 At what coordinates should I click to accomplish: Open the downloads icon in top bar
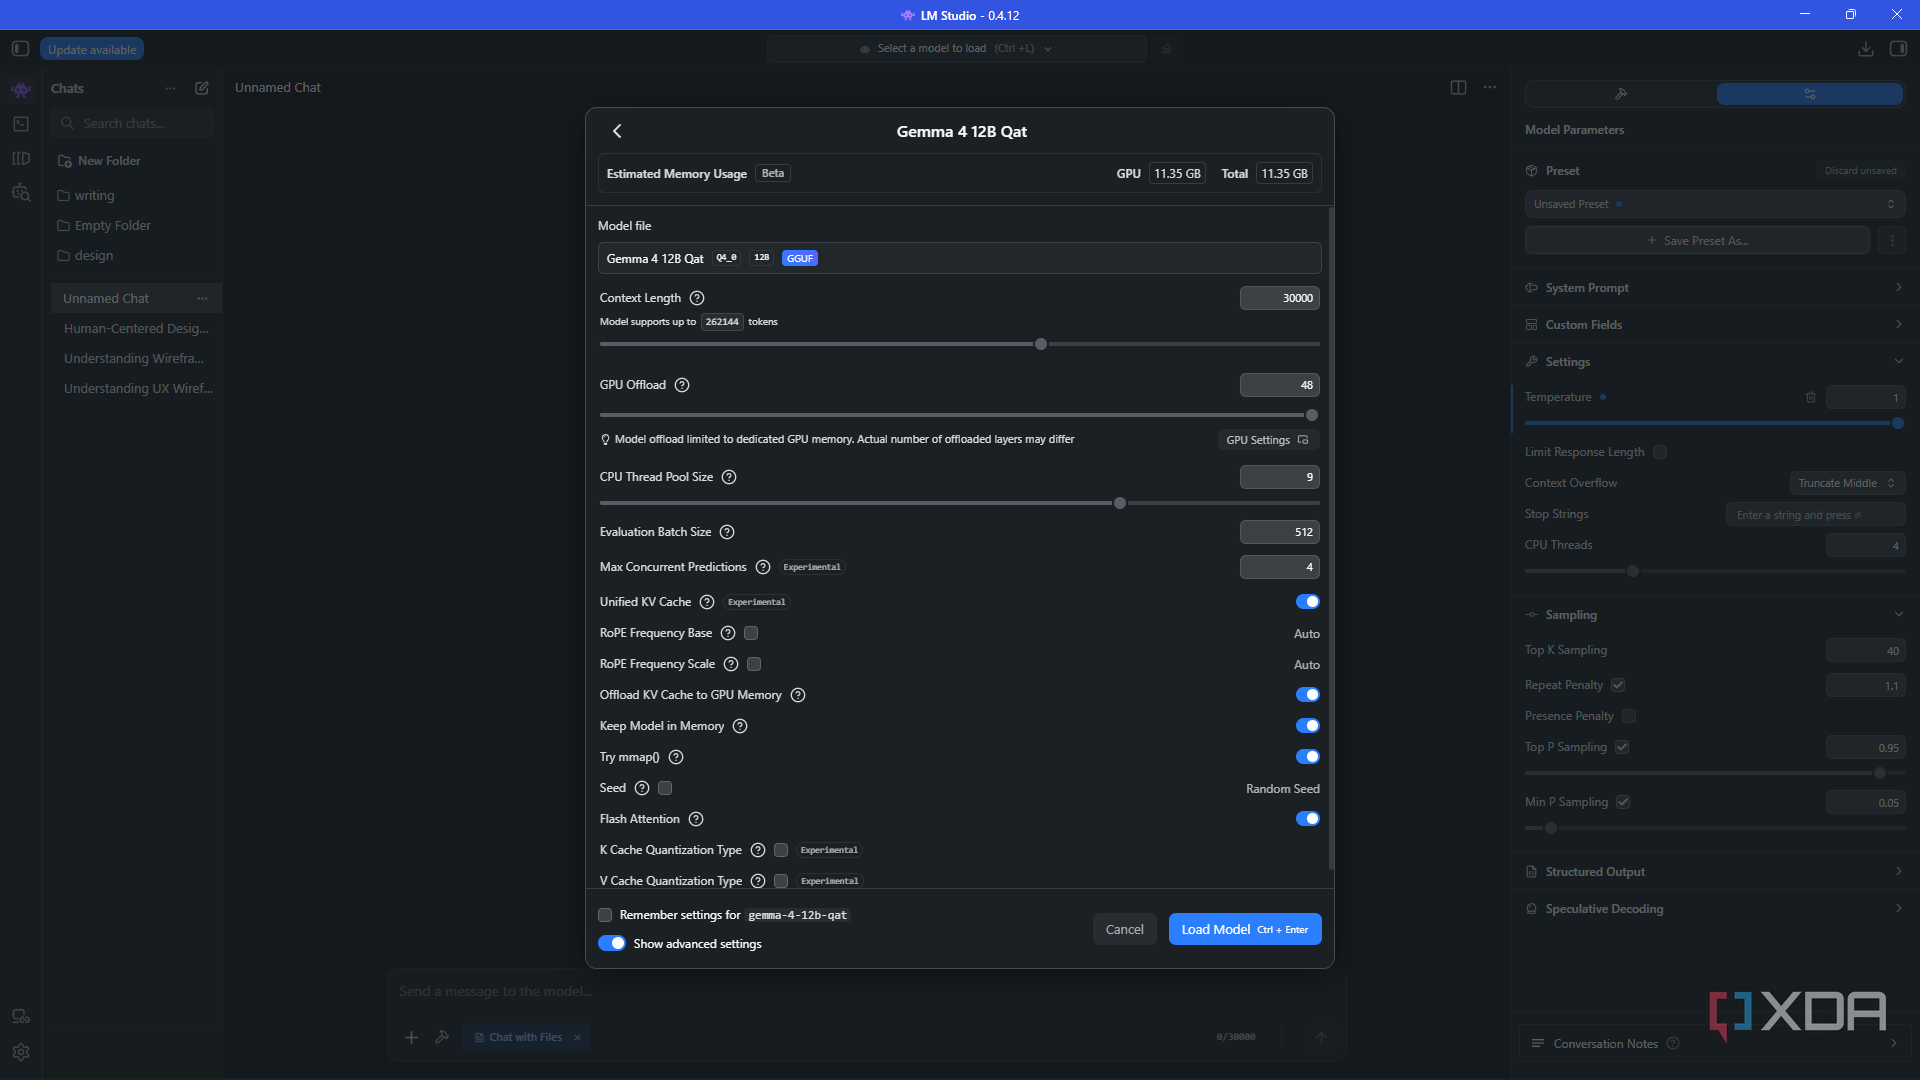[1866, 48]
